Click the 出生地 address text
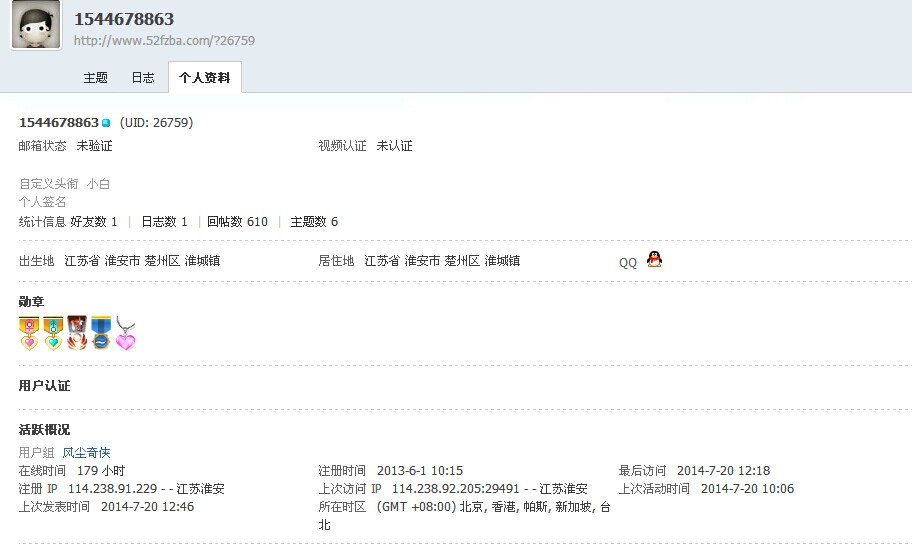The height and width of the screenshot is (547, 912). click(x=142, y=261)
